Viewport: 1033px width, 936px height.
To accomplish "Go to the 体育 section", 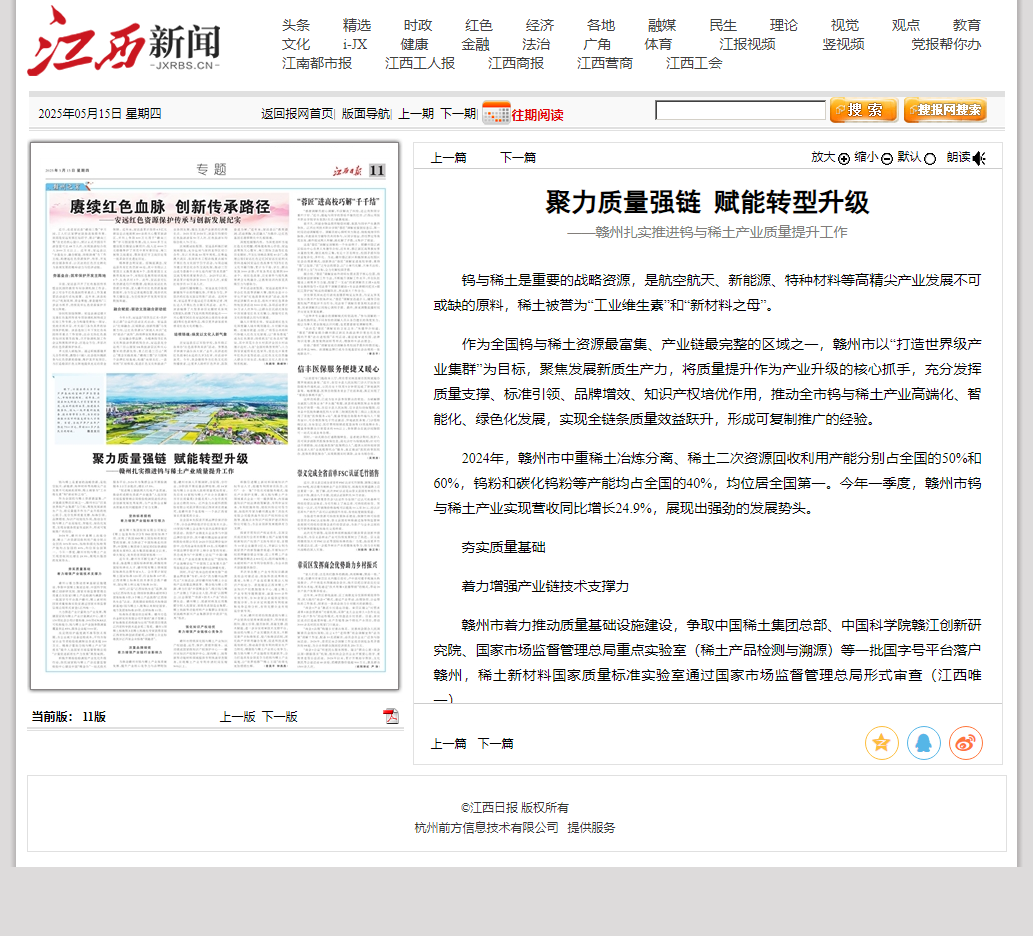I will click(658, 45).
